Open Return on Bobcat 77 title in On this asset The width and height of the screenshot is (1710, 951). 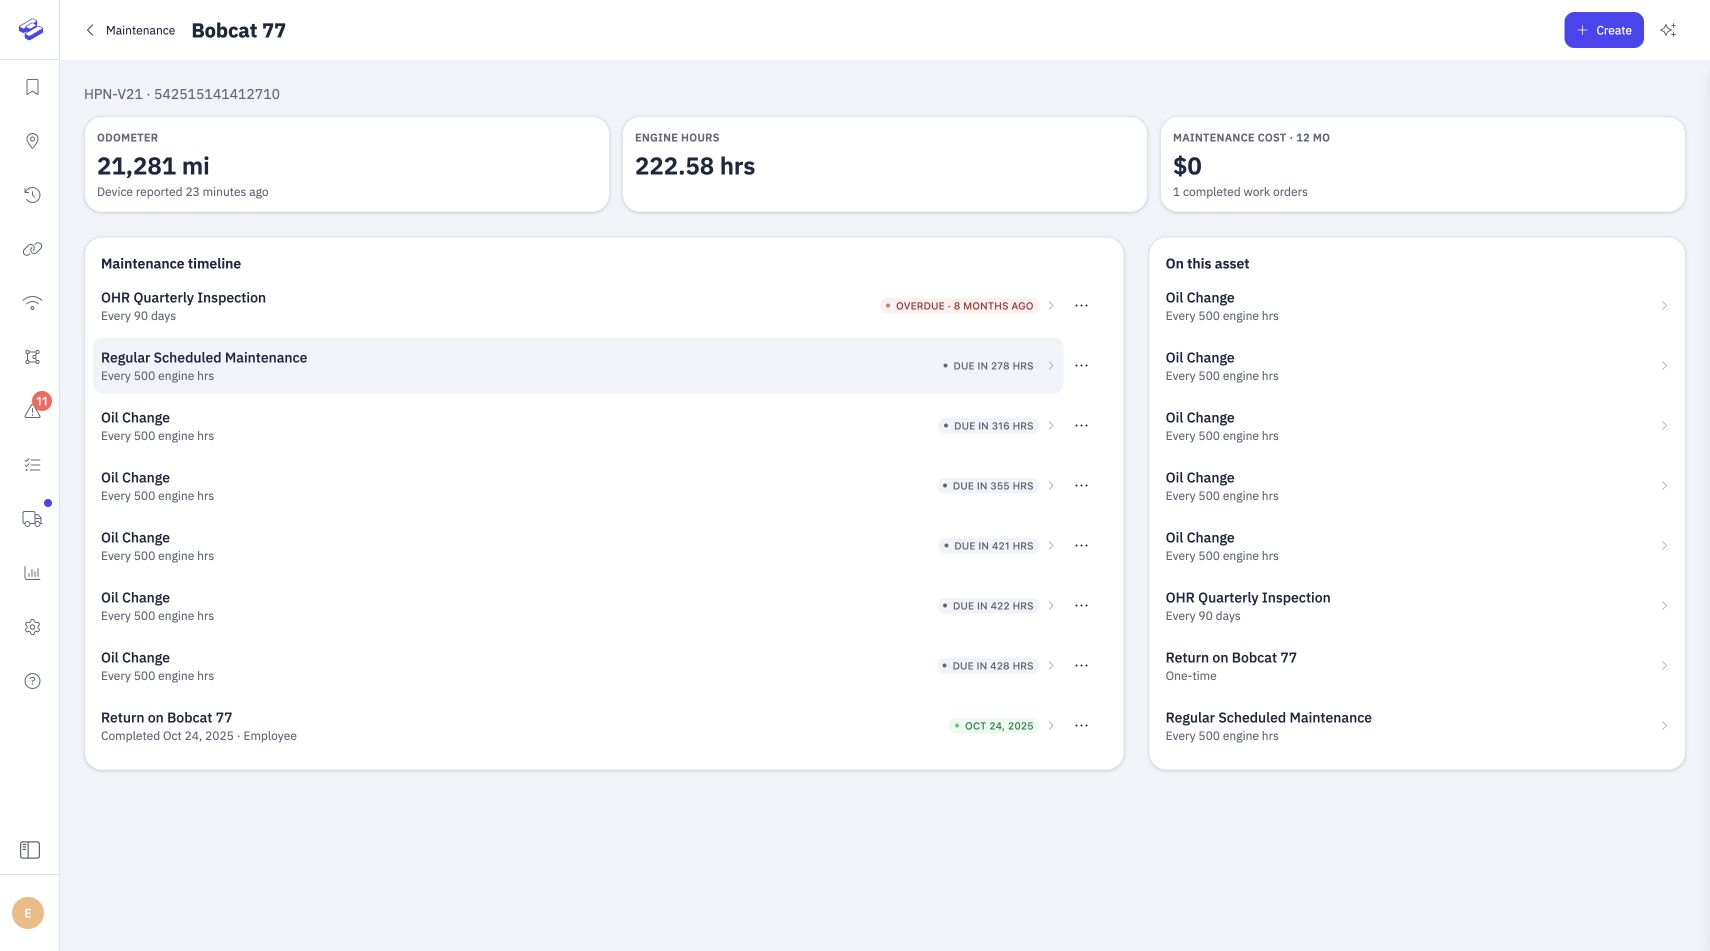coord(1231,658)
